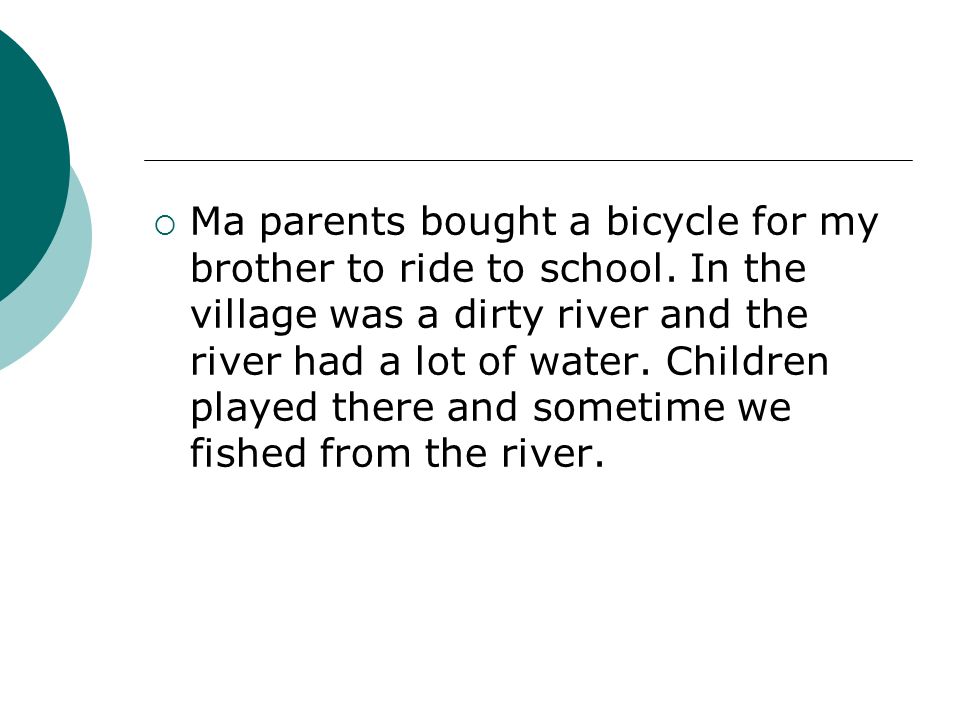
Task: Click the word "Children" in fourth line
Action: (x=747, y=360)
